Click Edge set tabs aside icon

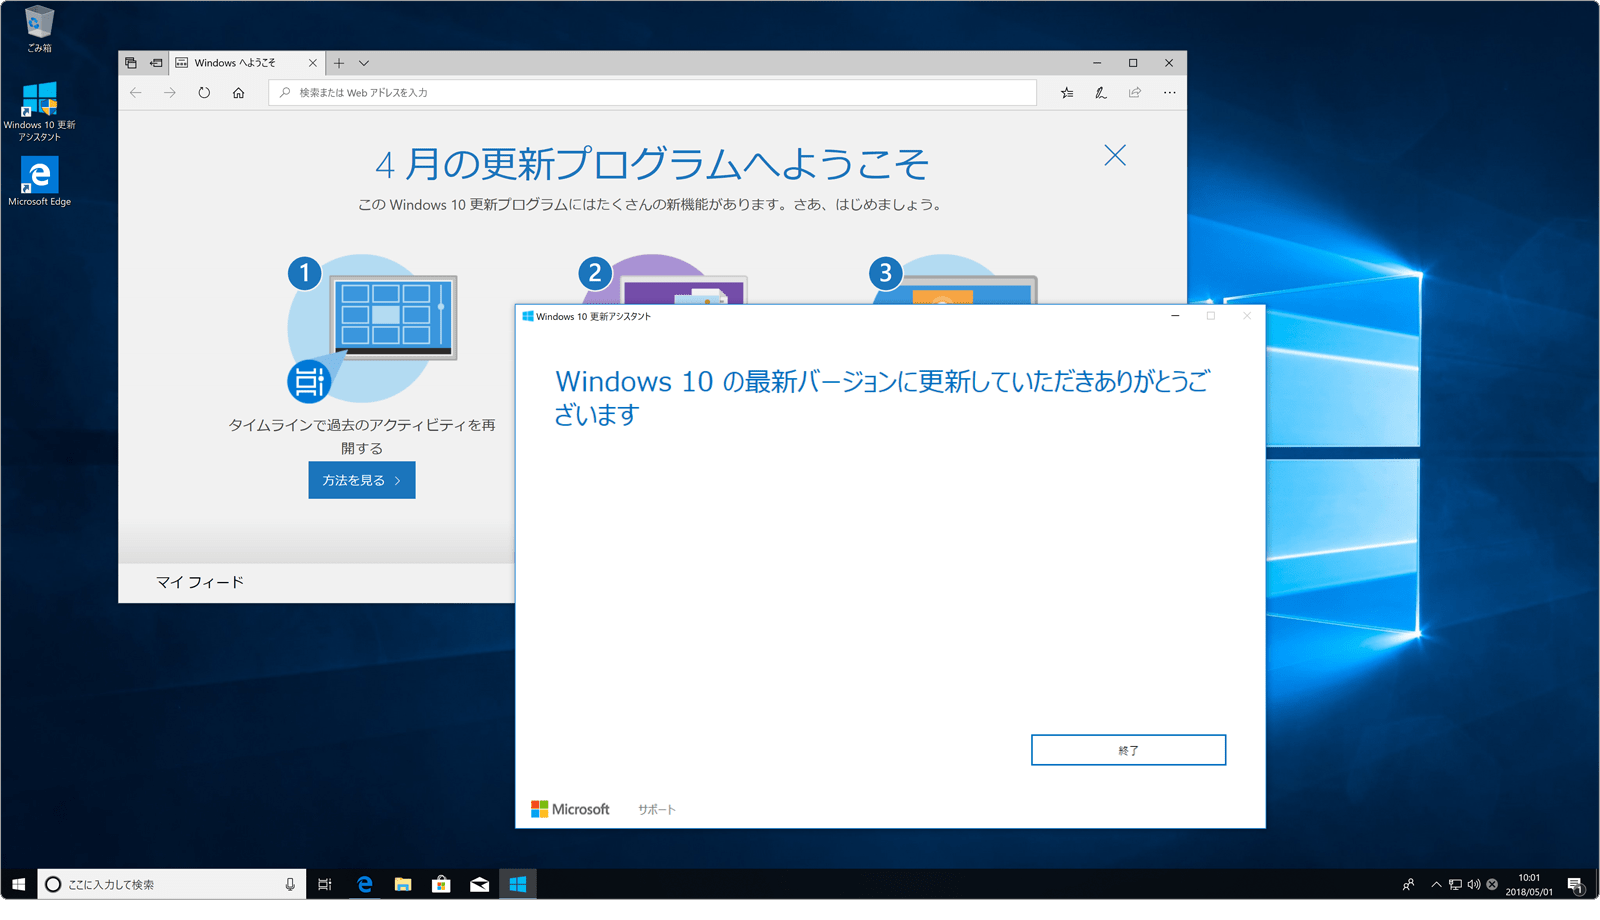(x=156, y=63)
